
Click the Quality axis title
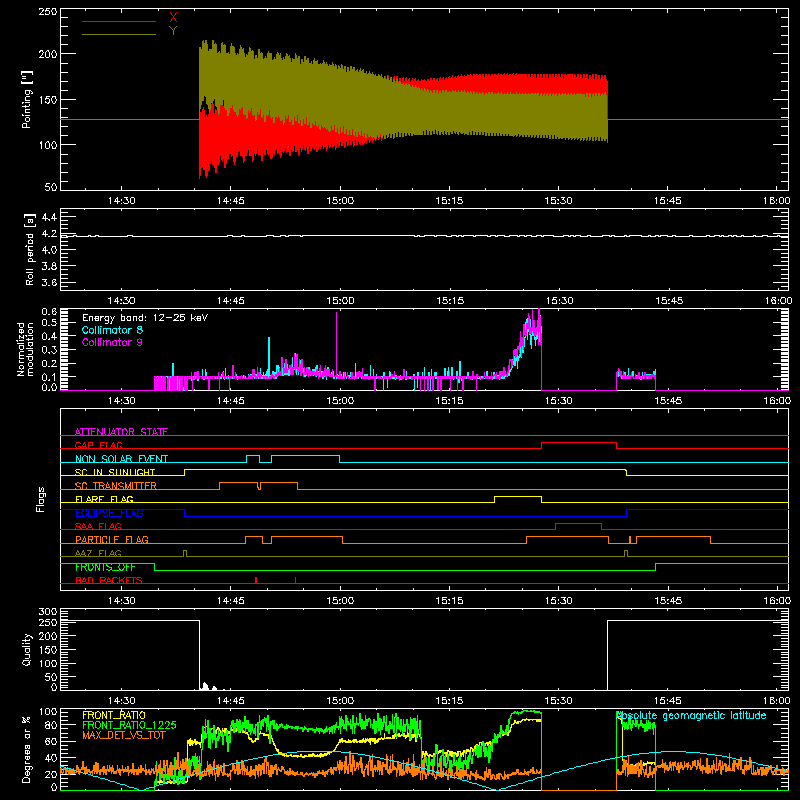click(x=27, y=649)
